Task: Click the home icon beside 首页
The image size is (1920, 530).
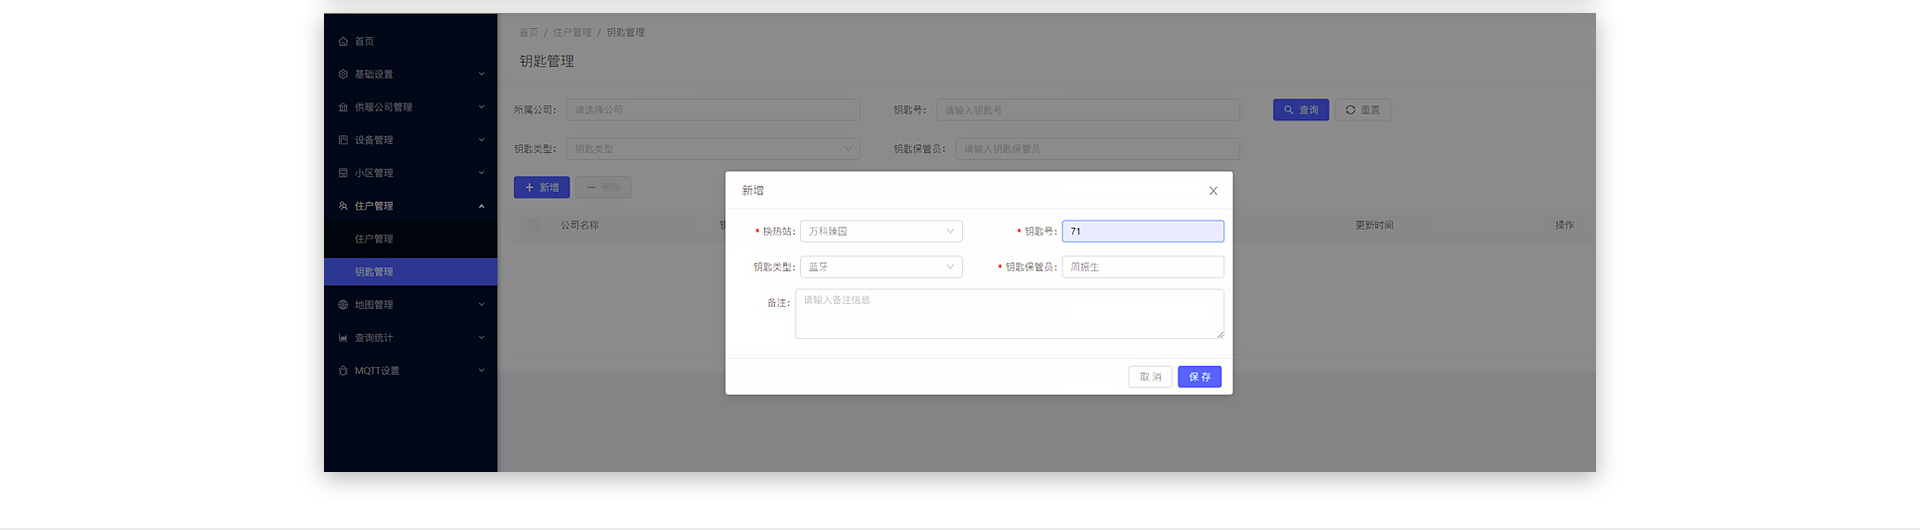Action: pos(343,41)
